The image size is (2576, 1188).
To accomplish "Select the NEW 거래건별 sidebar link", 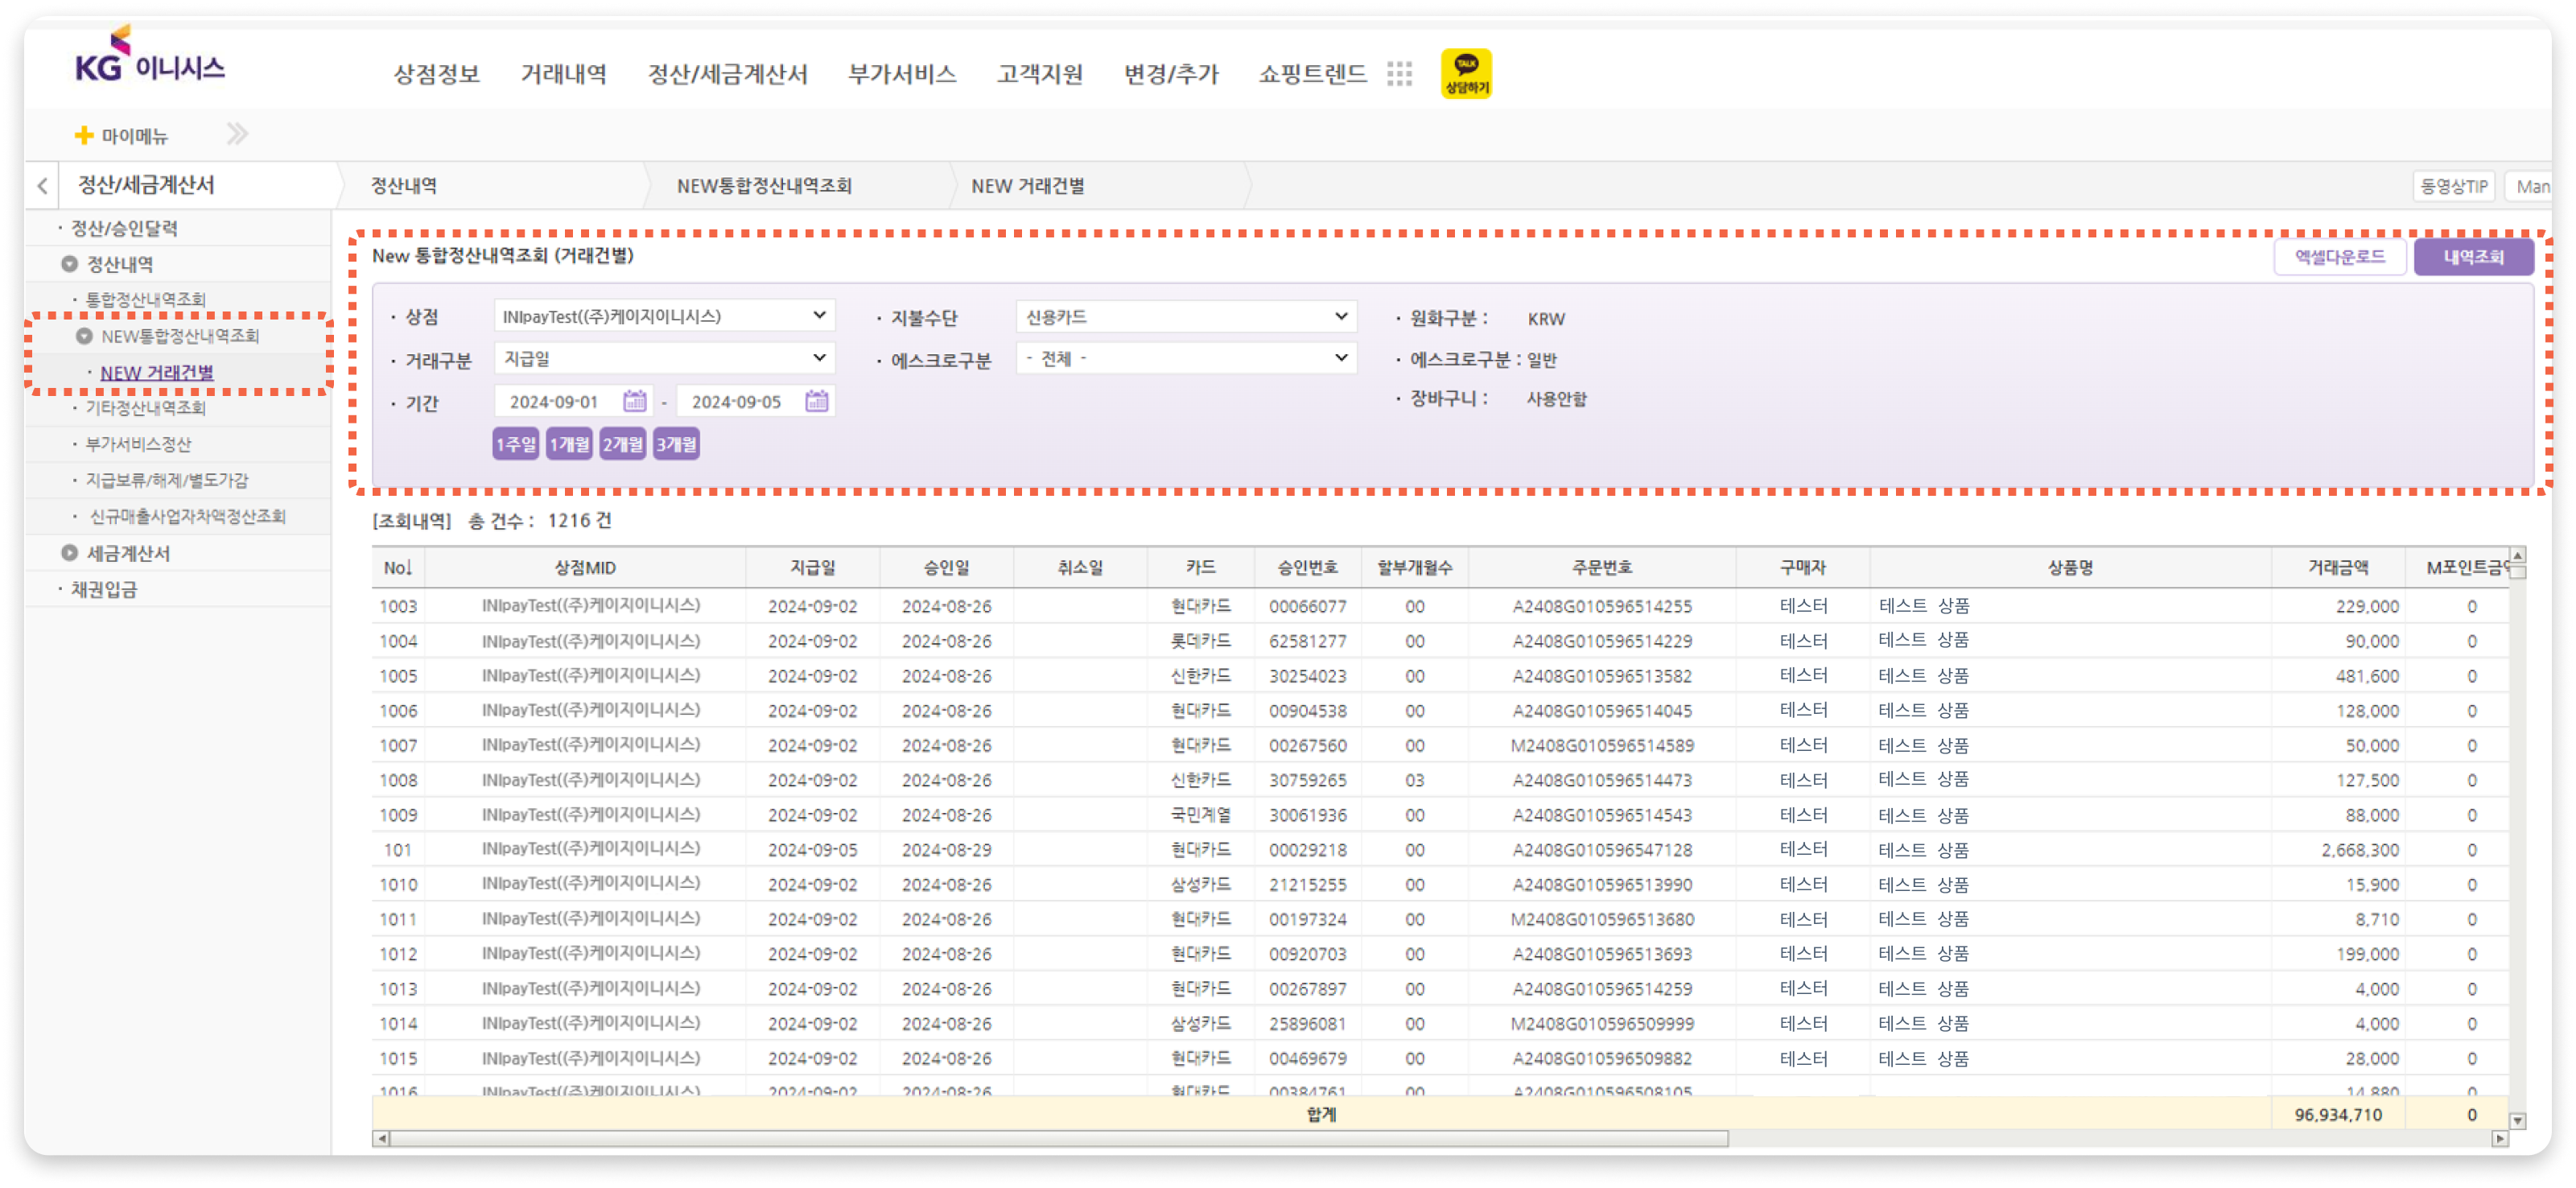I will [x=156, y=372].
